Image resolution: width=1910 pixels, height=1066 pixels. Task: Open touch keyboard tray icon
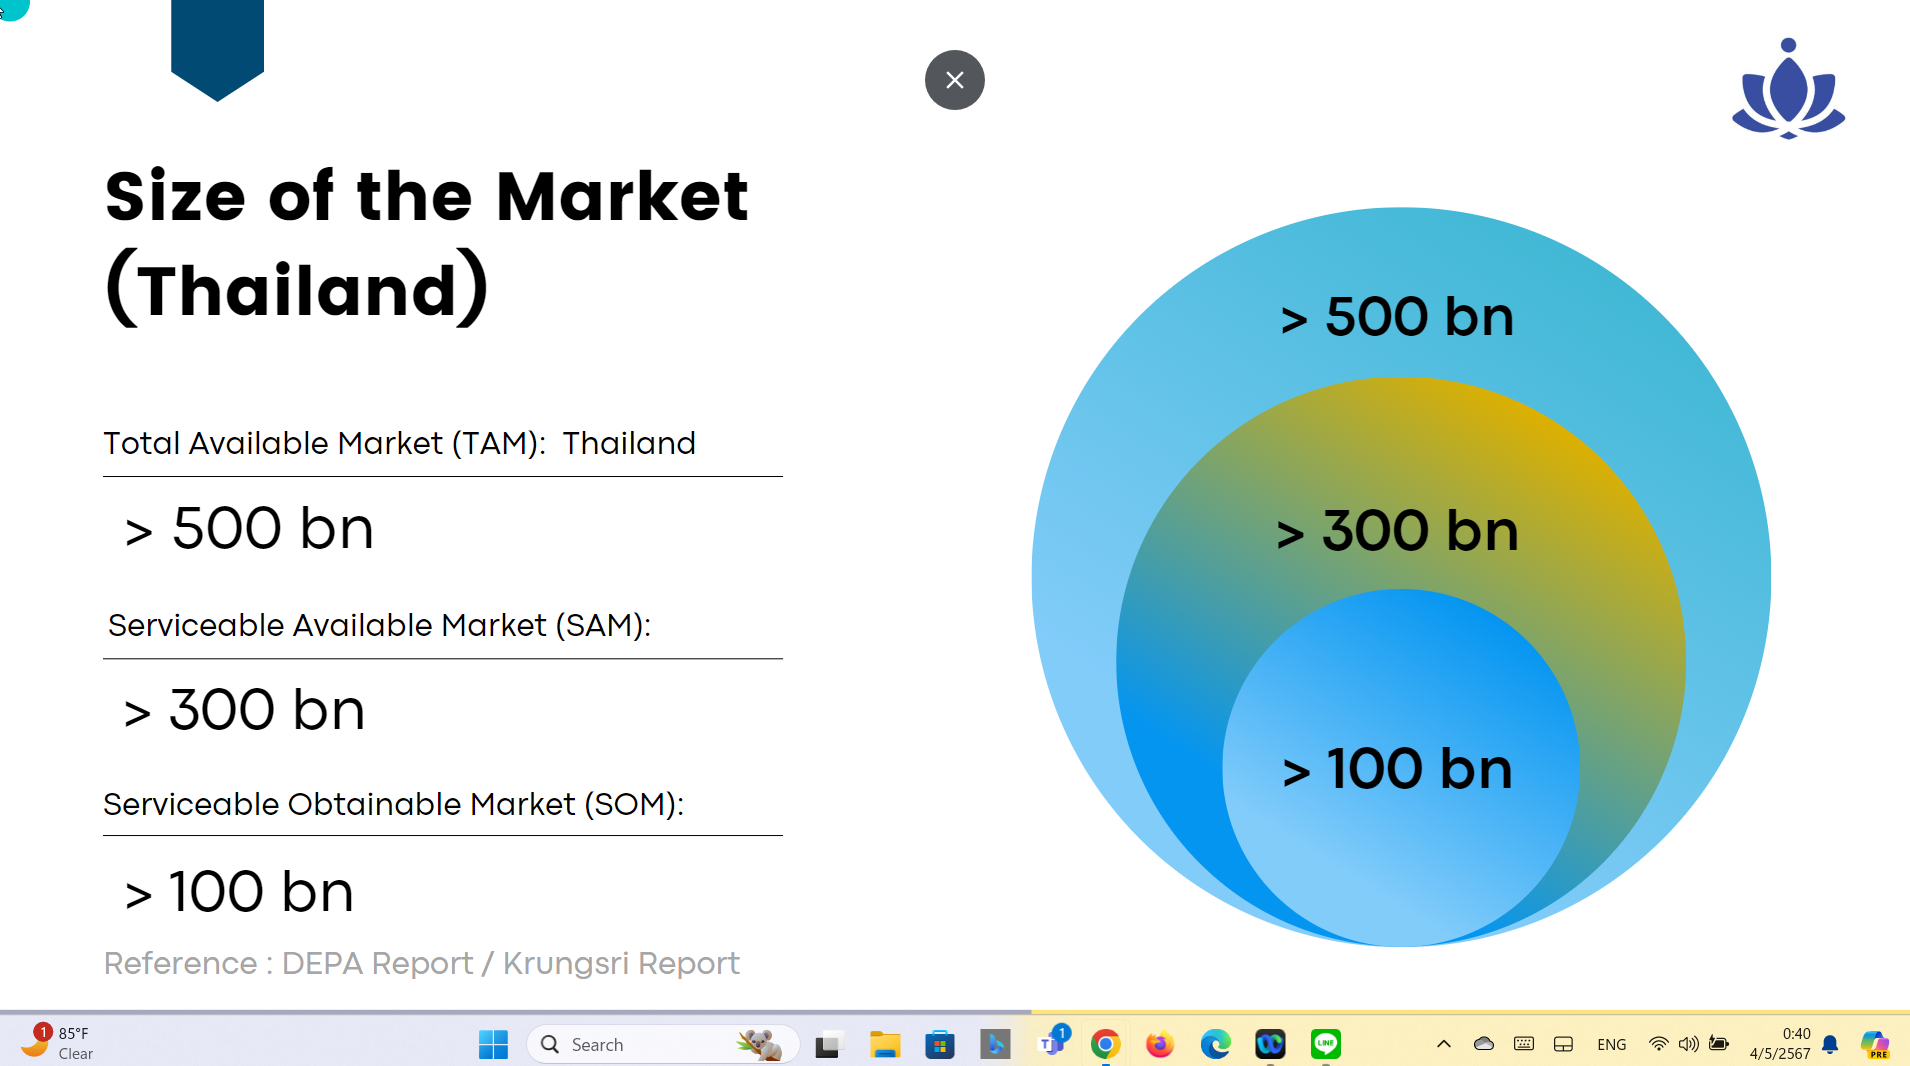coord(1524,1044)
